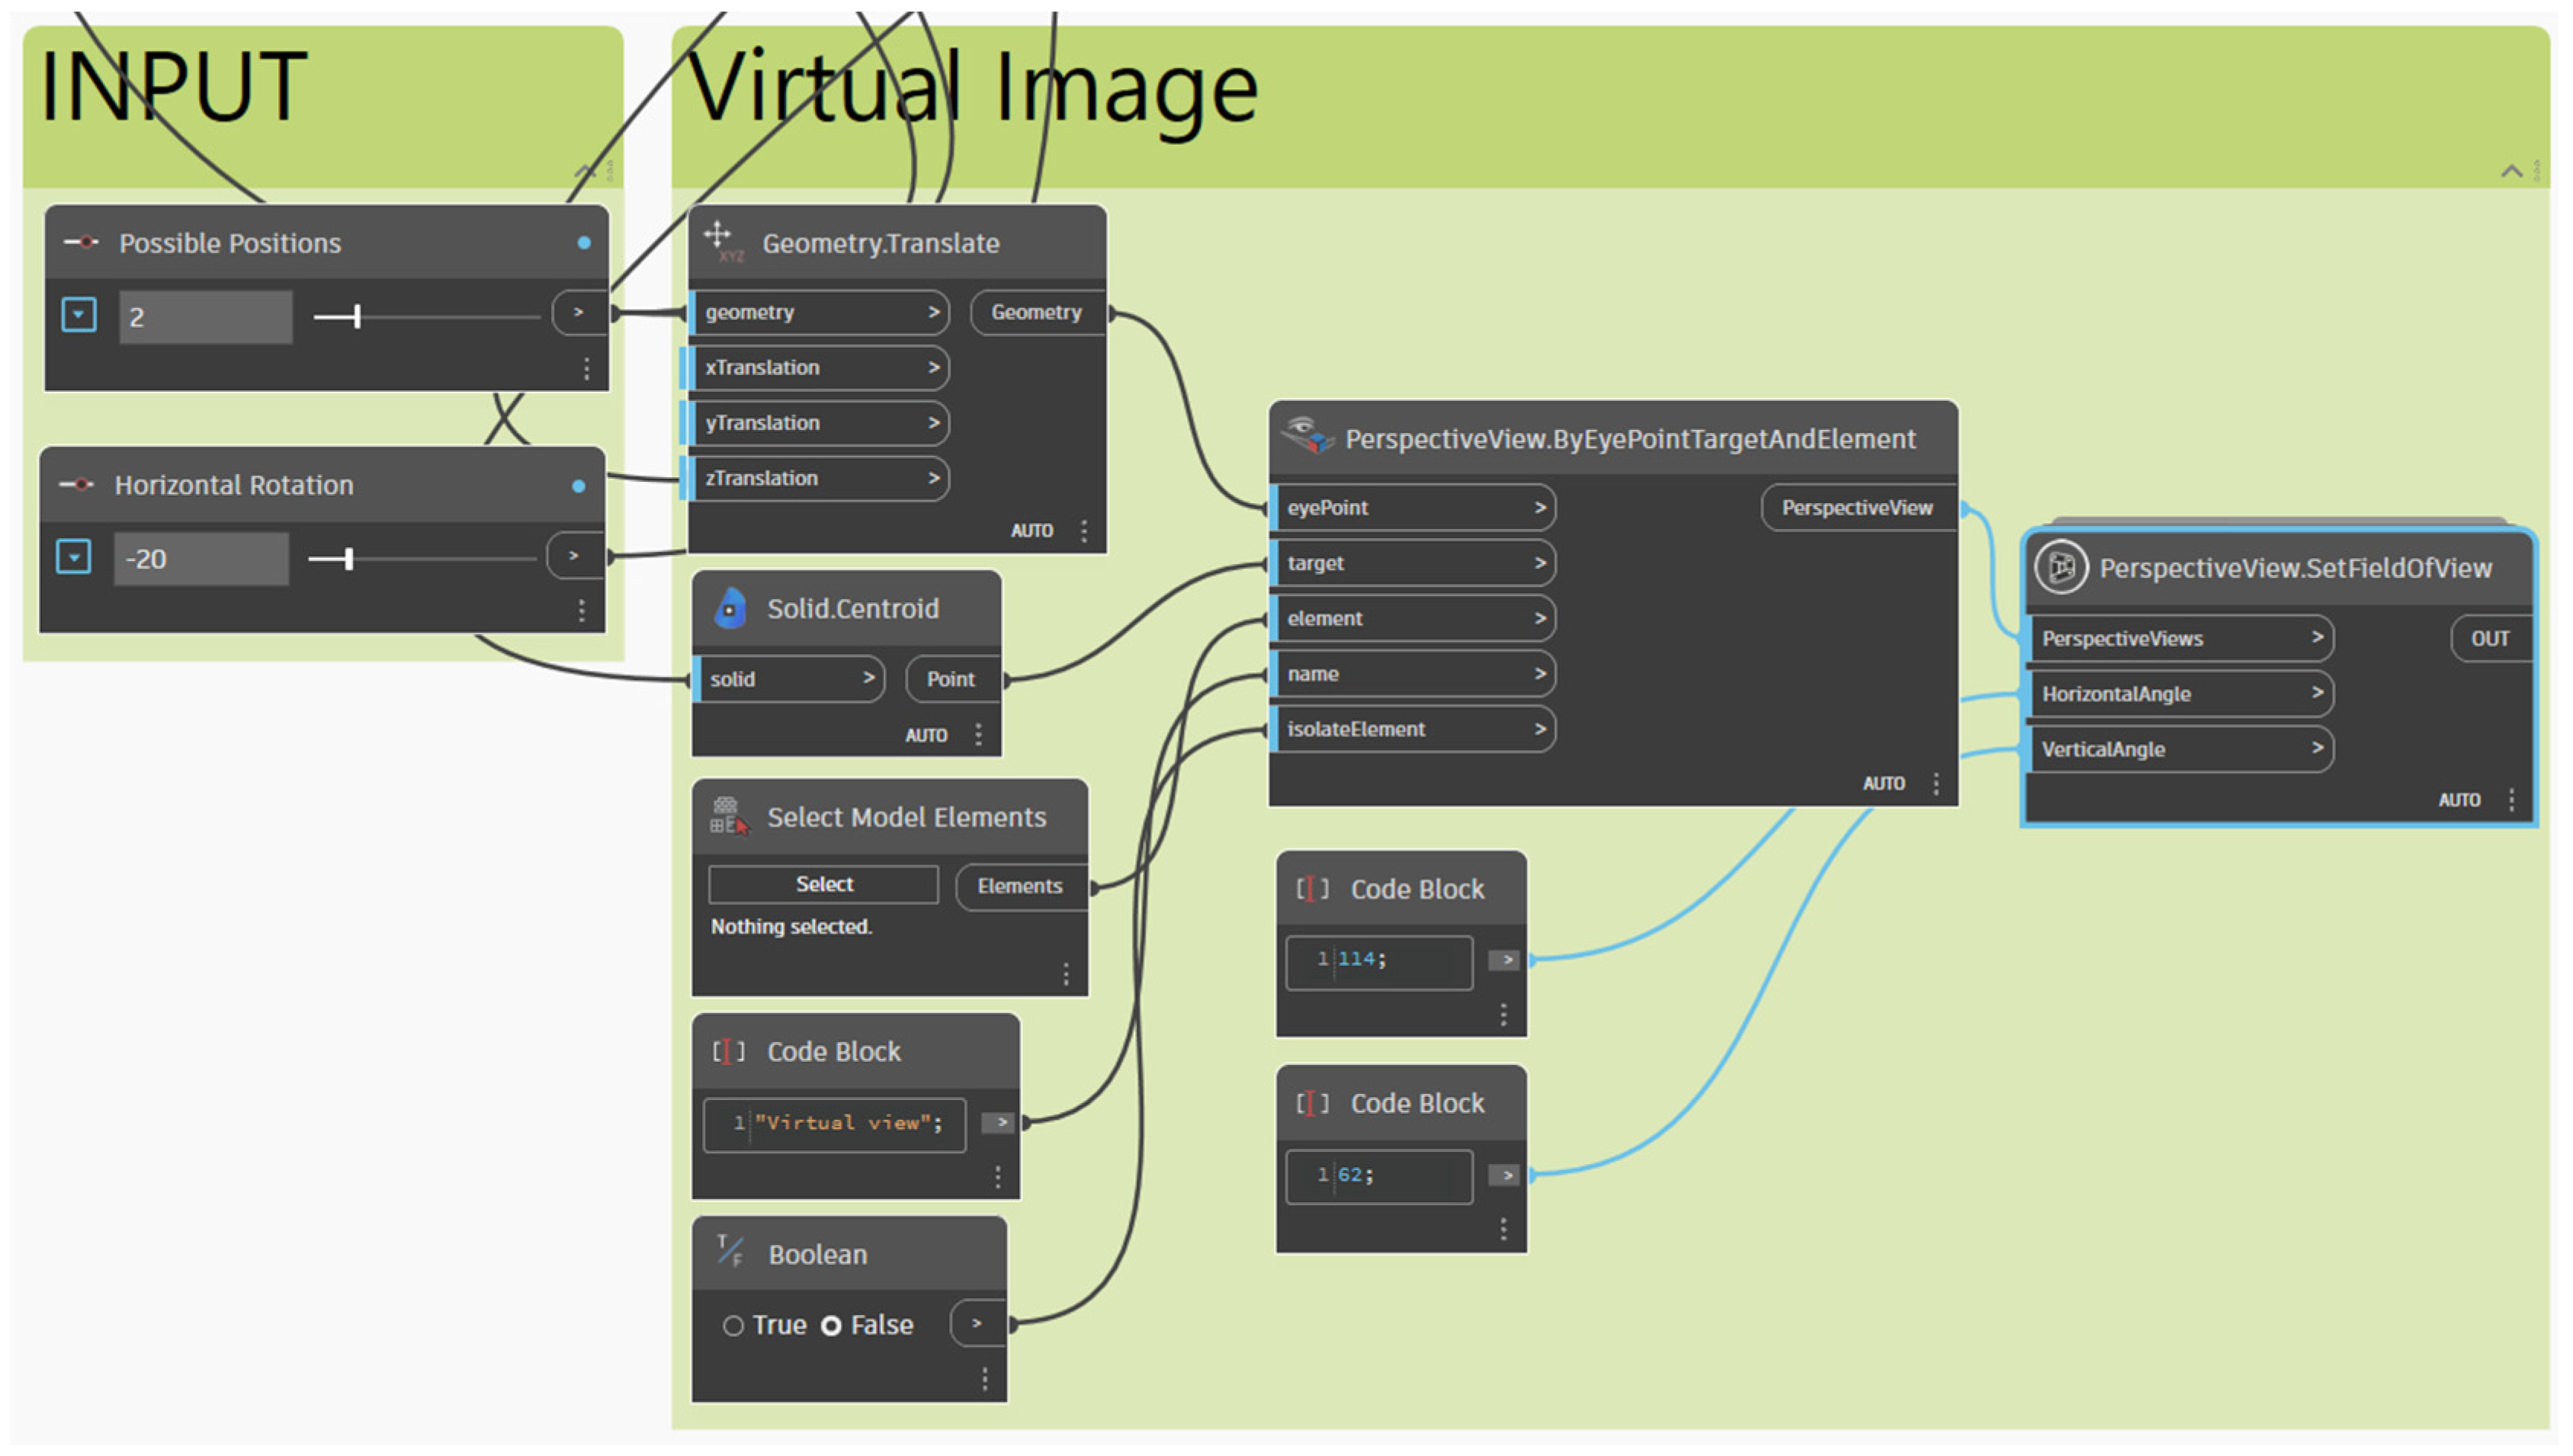Click the Solid.Centroid node icon
The width and height of the screenshot is (2573, 1456).
tap(731, 608)
